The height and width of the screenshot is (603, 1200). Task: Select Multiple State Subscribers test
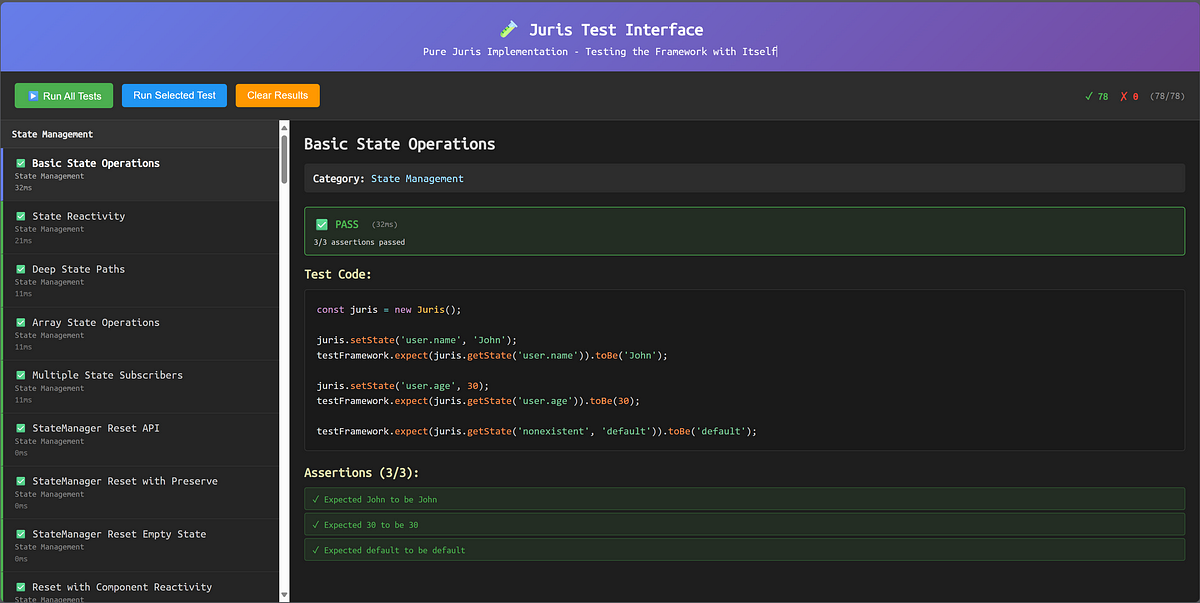tap(140, 386)
